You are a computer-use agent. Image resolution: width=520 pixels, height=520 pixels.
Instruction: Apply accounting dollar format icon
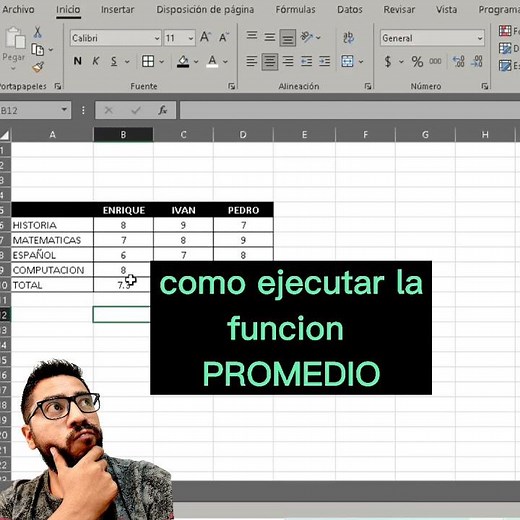pyautogui.click(x=388, y=62)
